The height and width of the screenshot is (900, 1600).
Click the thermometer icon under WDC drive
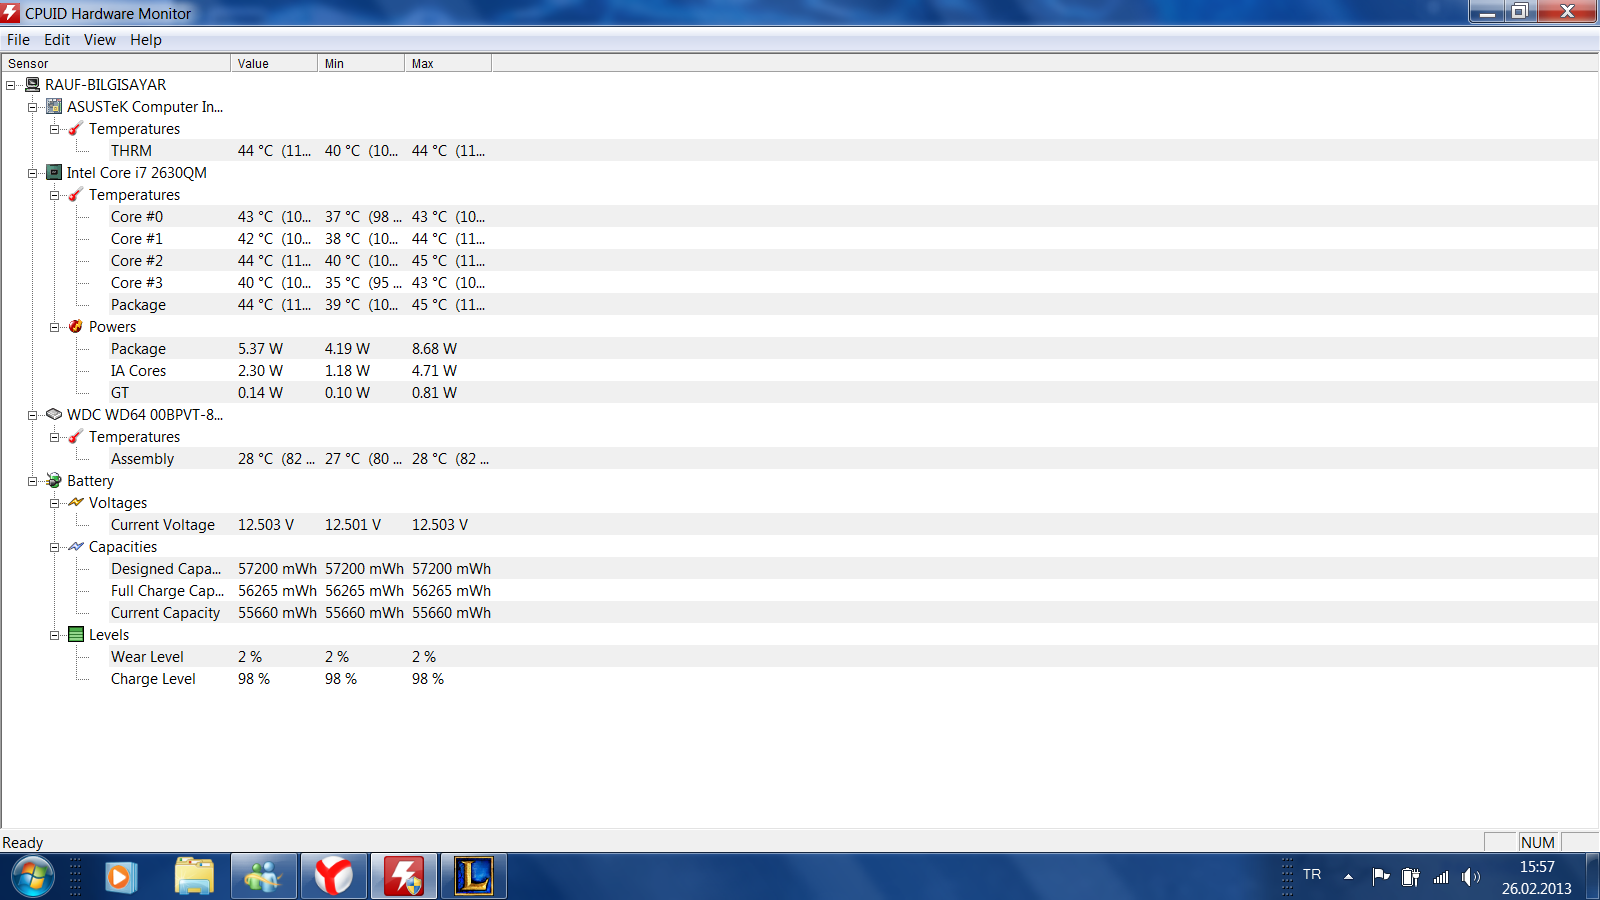click(76, 437)
